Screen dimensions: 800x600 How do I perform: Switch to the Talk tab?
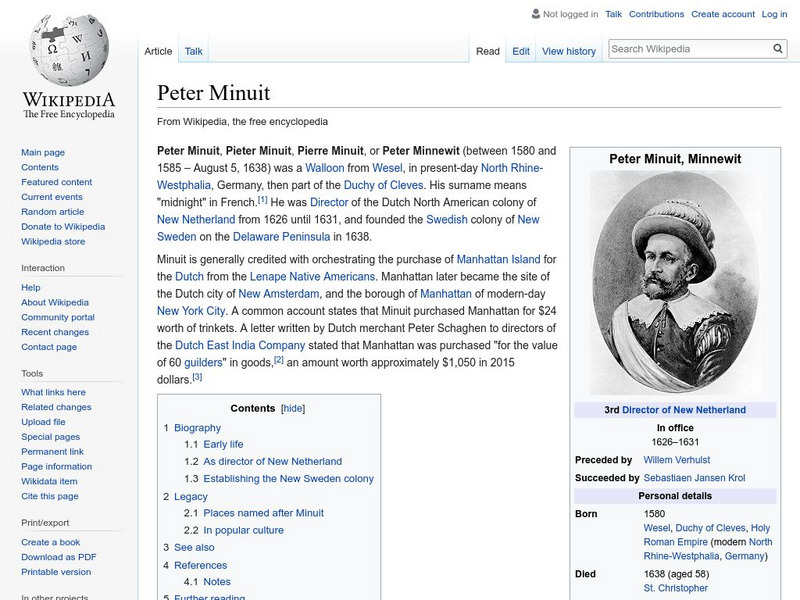[193, 50]
